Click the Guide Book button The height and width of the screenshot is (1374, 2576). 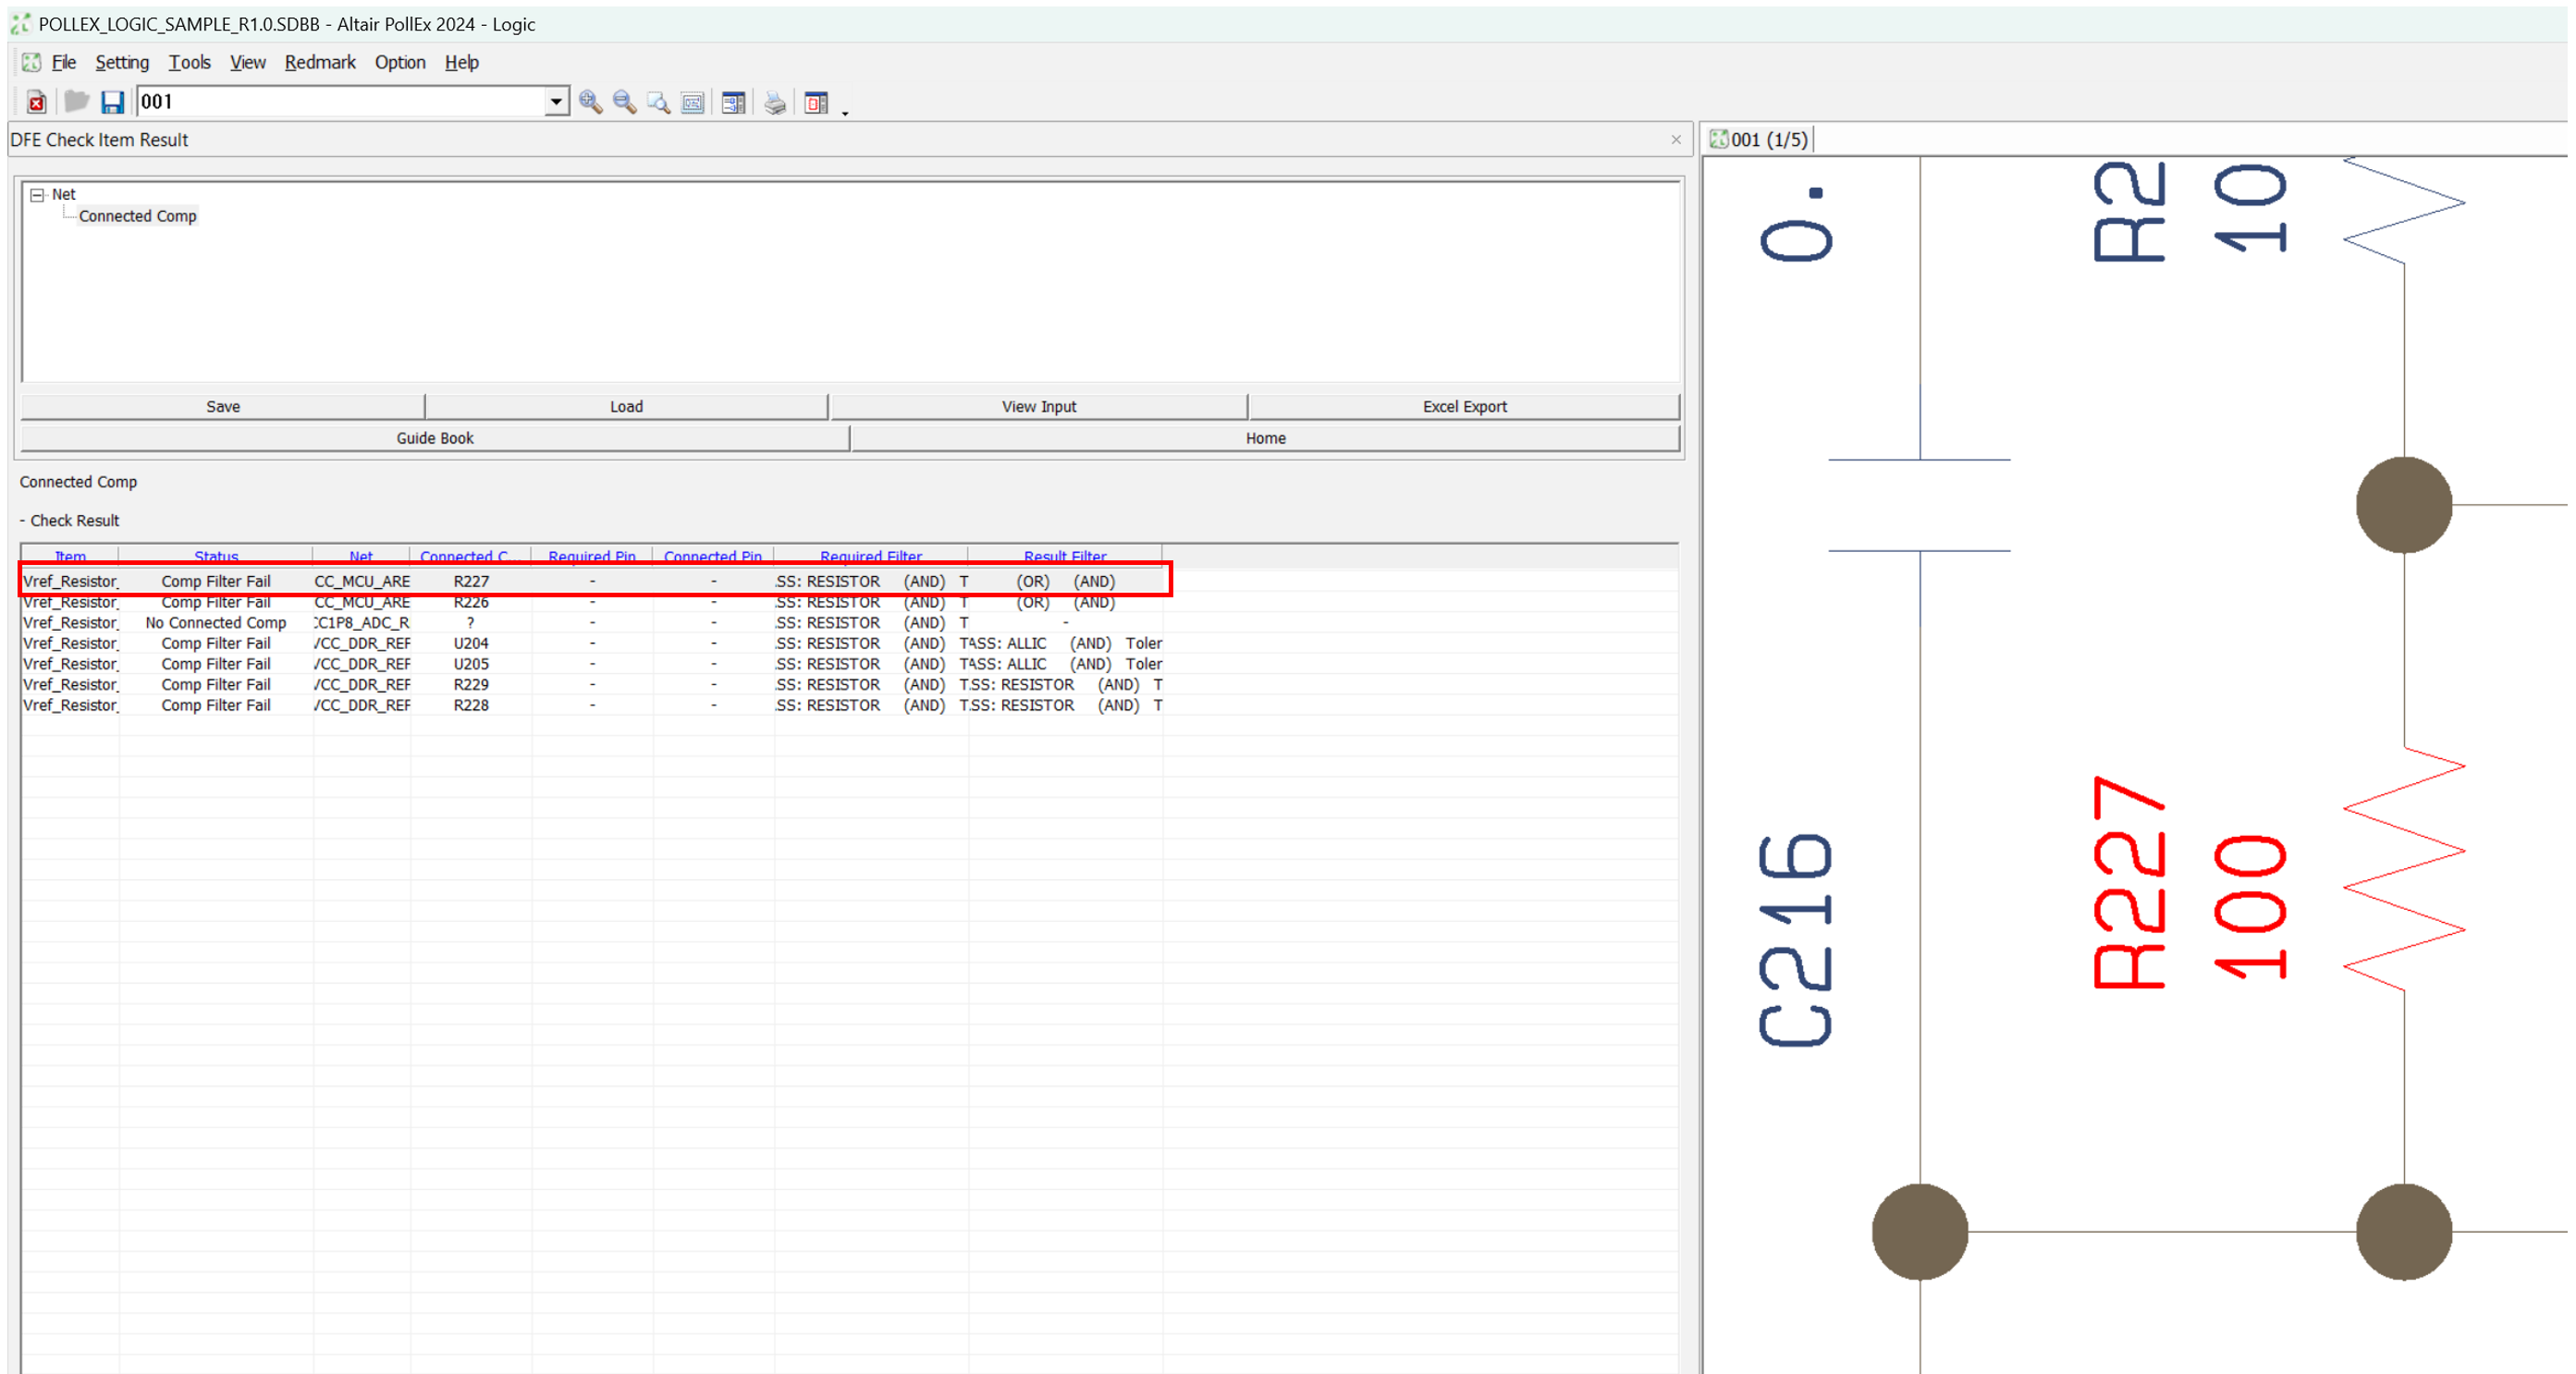[x=434, y=438]
